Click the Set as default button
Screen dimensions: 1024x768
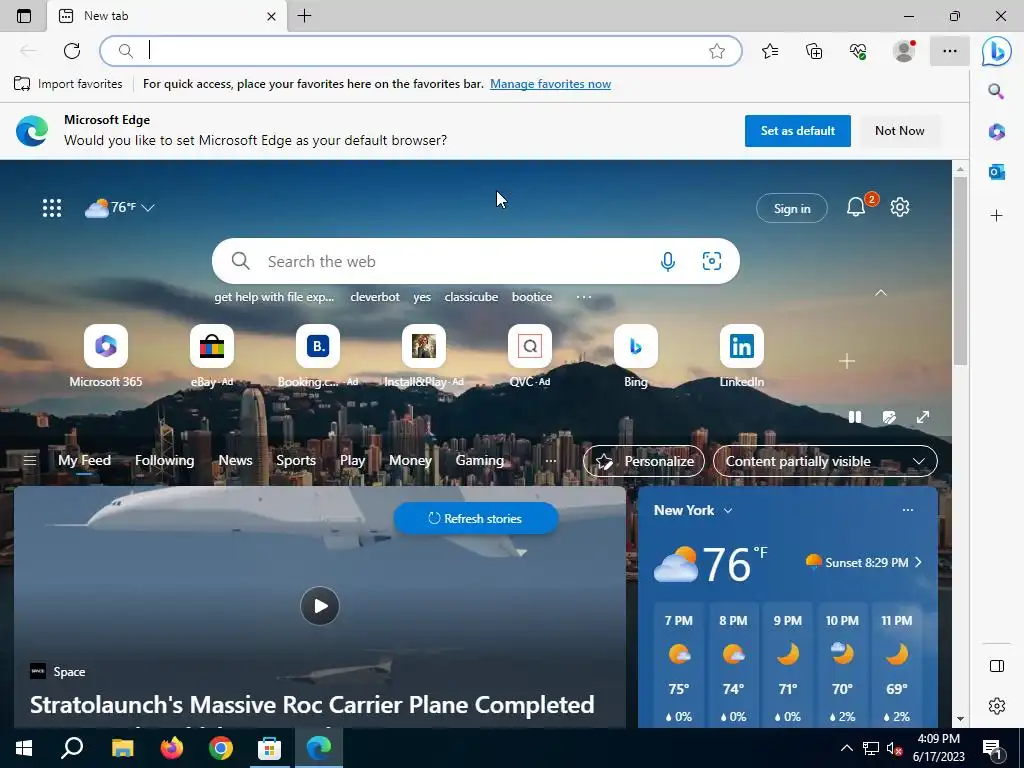(x=797, y=131)
